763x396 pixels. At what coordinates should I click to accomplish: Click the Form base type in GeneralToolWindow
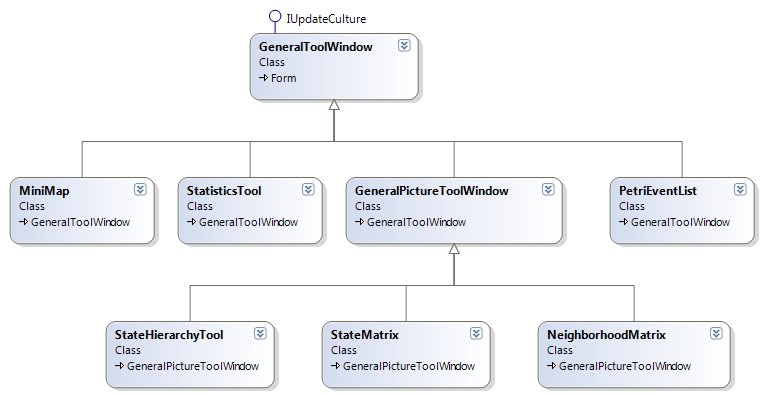pyautogui.click(x=284, y=78)
